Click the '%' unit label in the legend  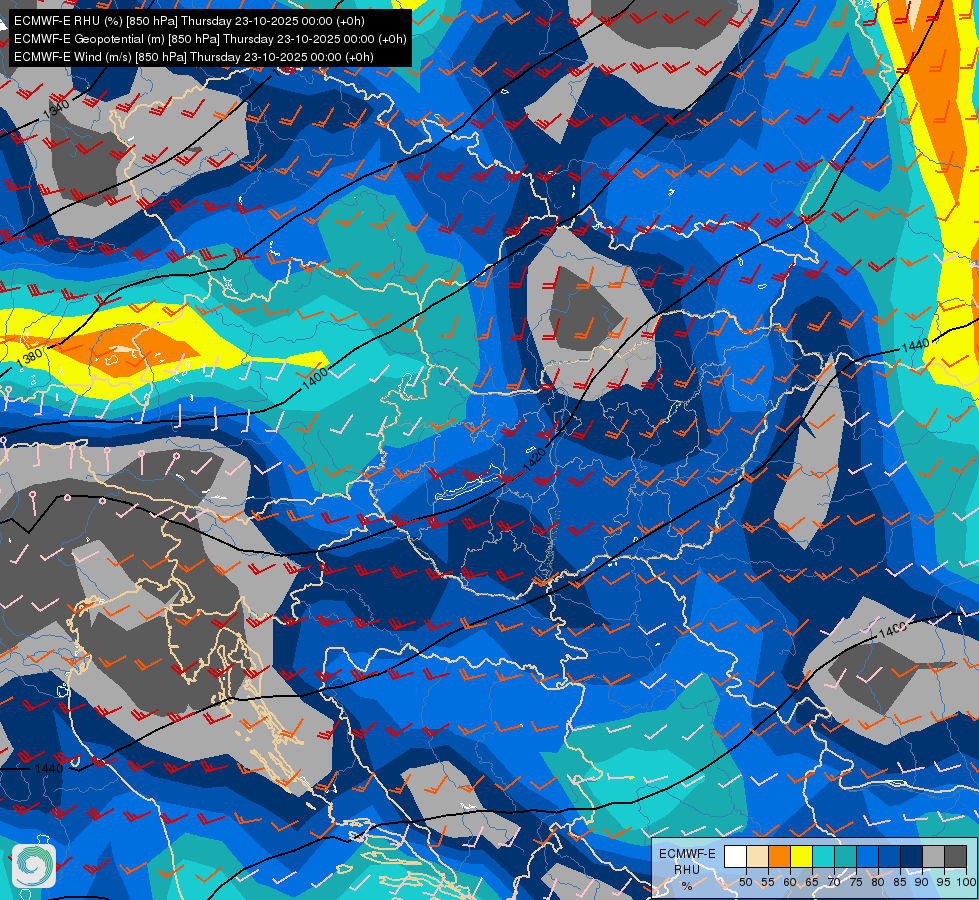click(687, 886)
